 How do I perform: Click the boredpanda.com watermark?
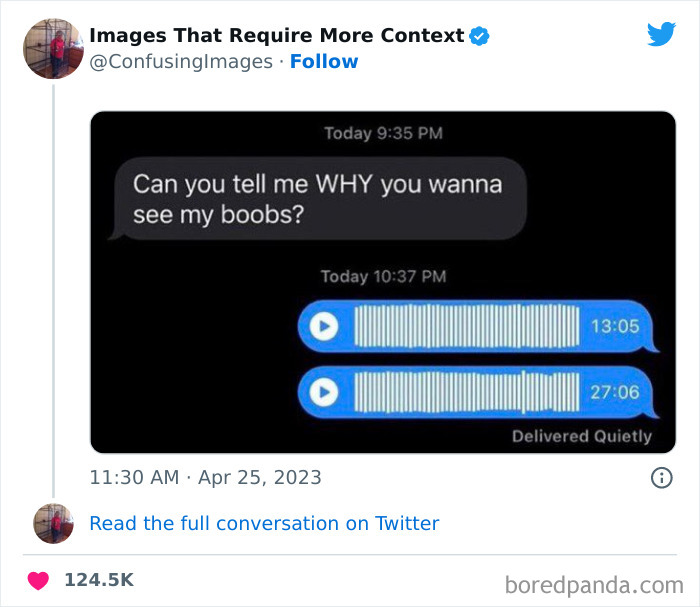tap(594, 586)
